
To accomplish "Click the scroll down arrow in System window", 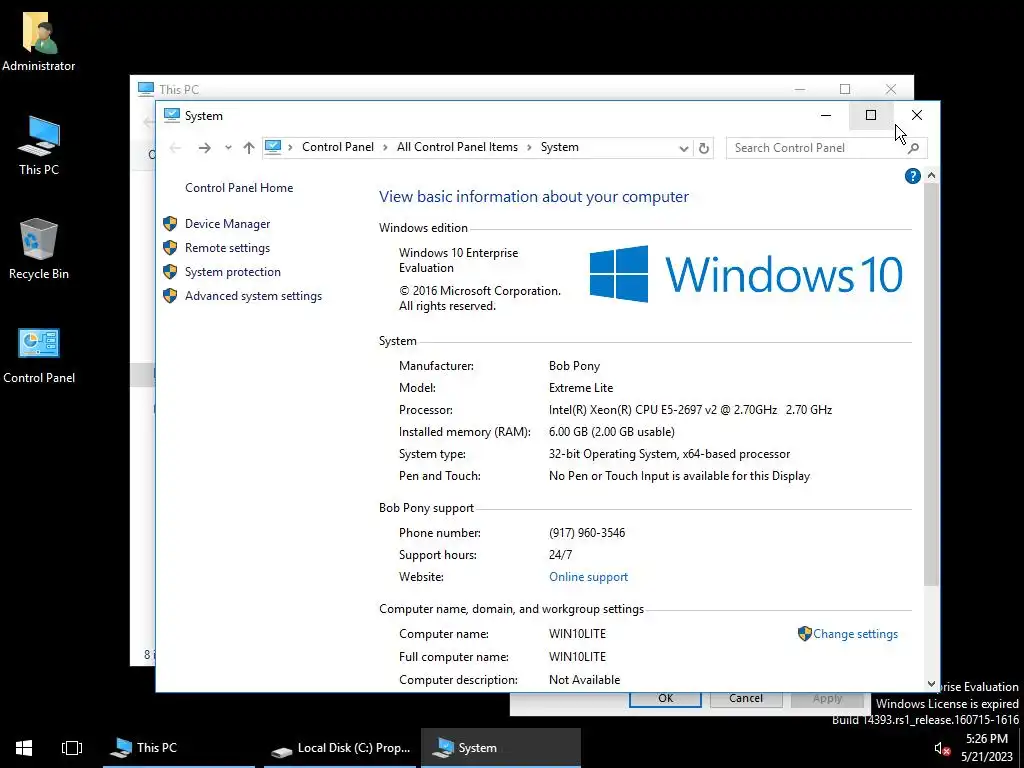I will pos(931,684).
